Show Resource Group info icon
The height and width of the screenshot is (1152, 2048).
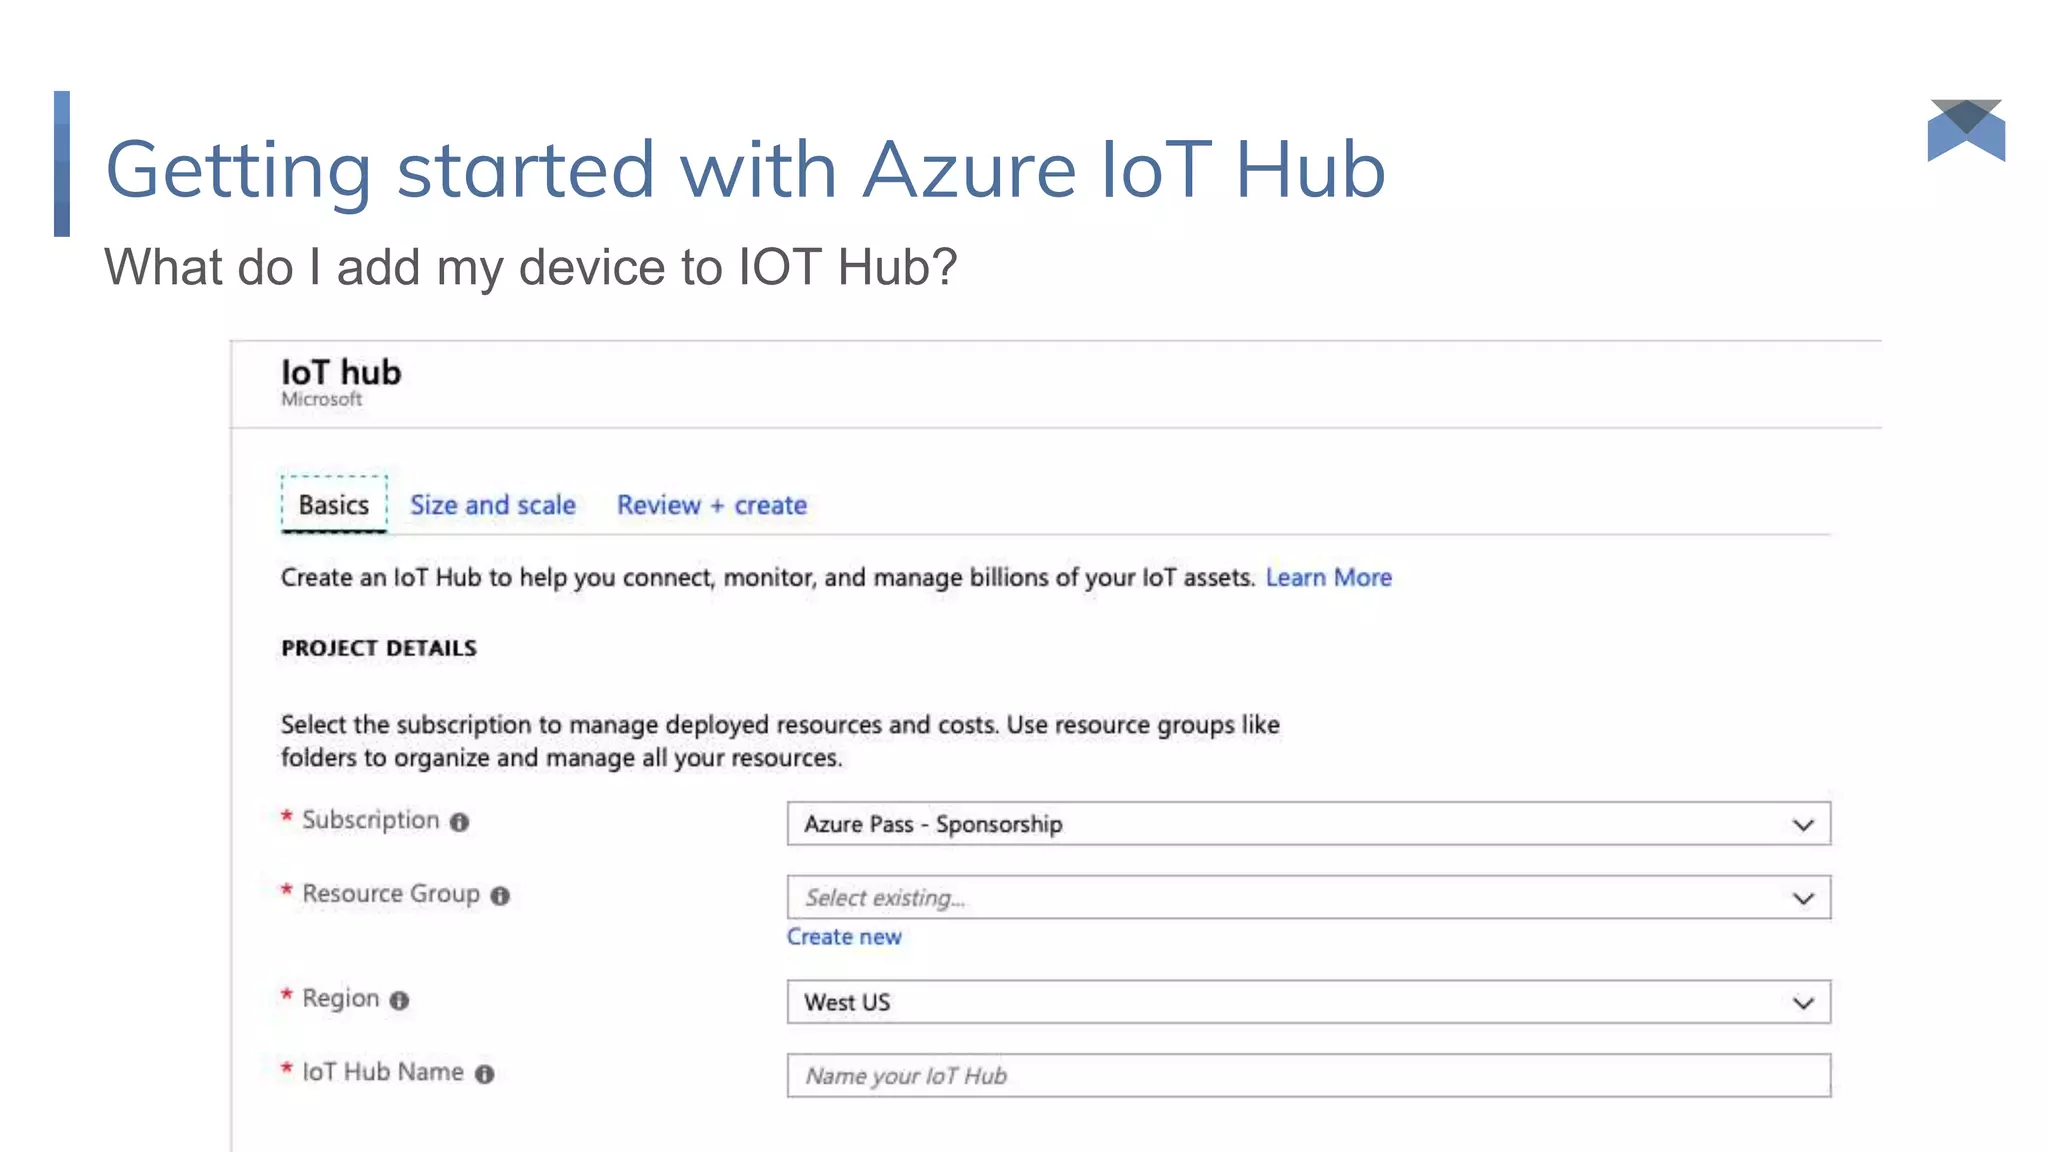[x=500, y=896]
